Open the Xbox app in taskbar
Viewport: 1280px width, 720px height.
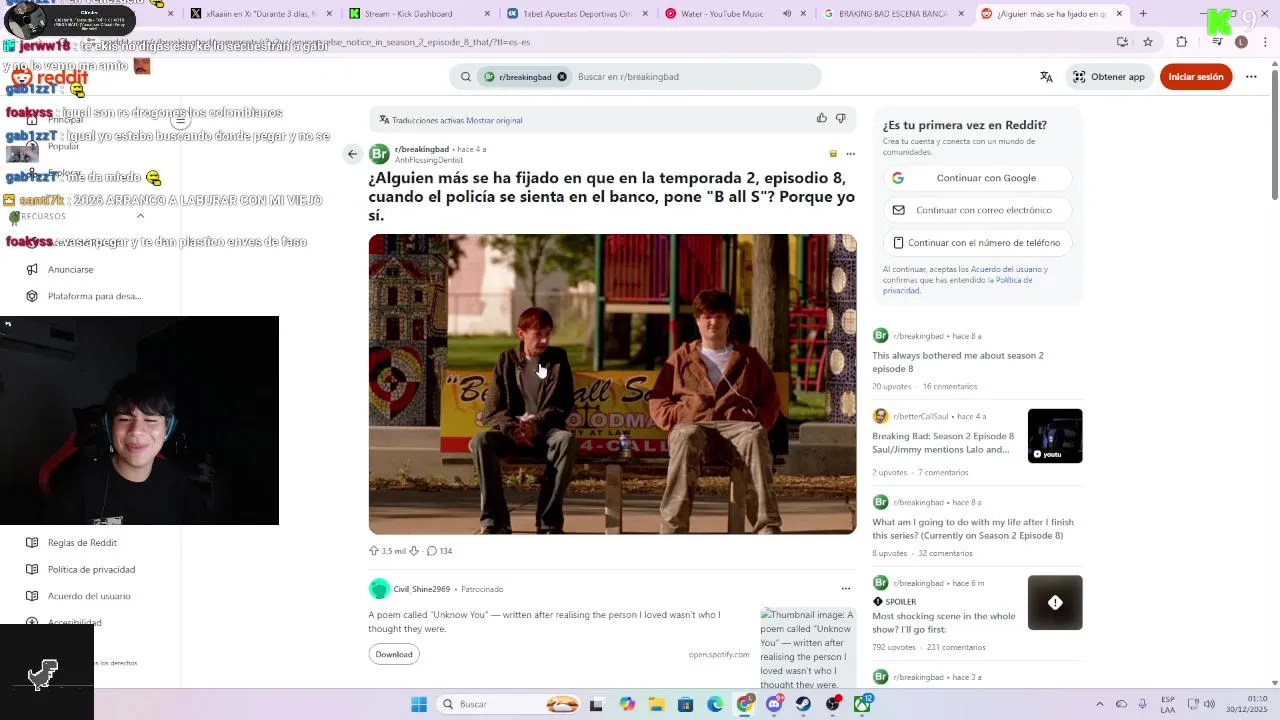coord(862,704)
